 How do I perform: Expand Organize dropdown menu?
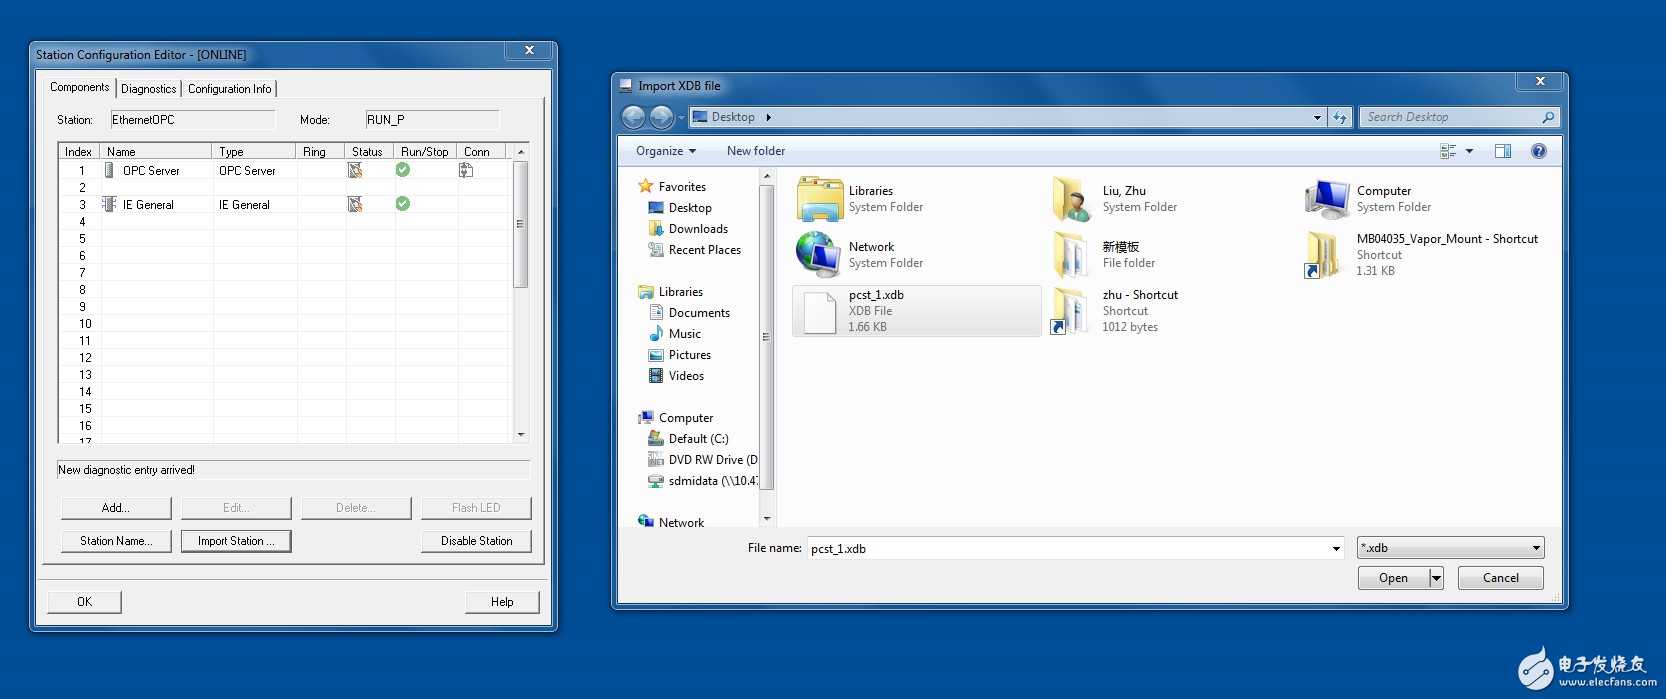tap(666, 151)
